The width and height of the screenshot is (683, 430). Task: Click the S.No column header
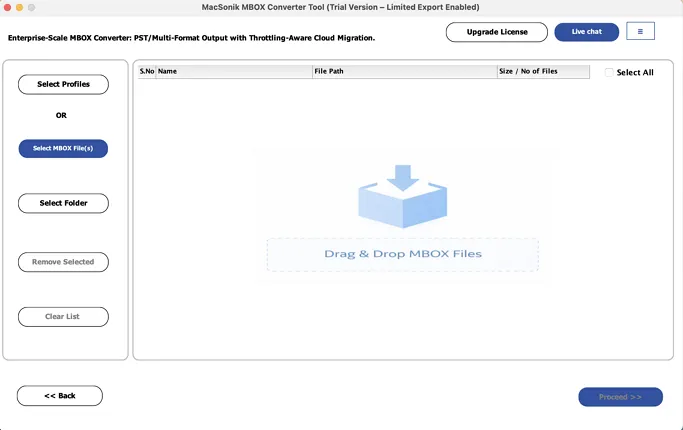[147, 71]
